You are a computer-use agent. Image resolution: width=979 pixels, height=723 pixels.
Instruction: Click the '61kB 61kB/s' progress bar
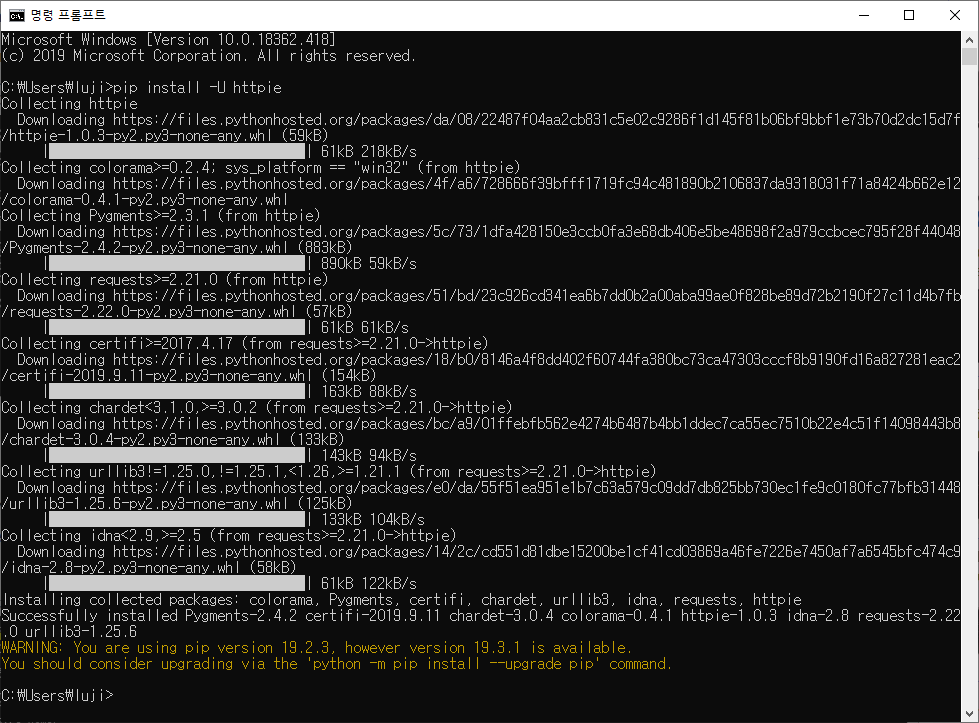177,327
